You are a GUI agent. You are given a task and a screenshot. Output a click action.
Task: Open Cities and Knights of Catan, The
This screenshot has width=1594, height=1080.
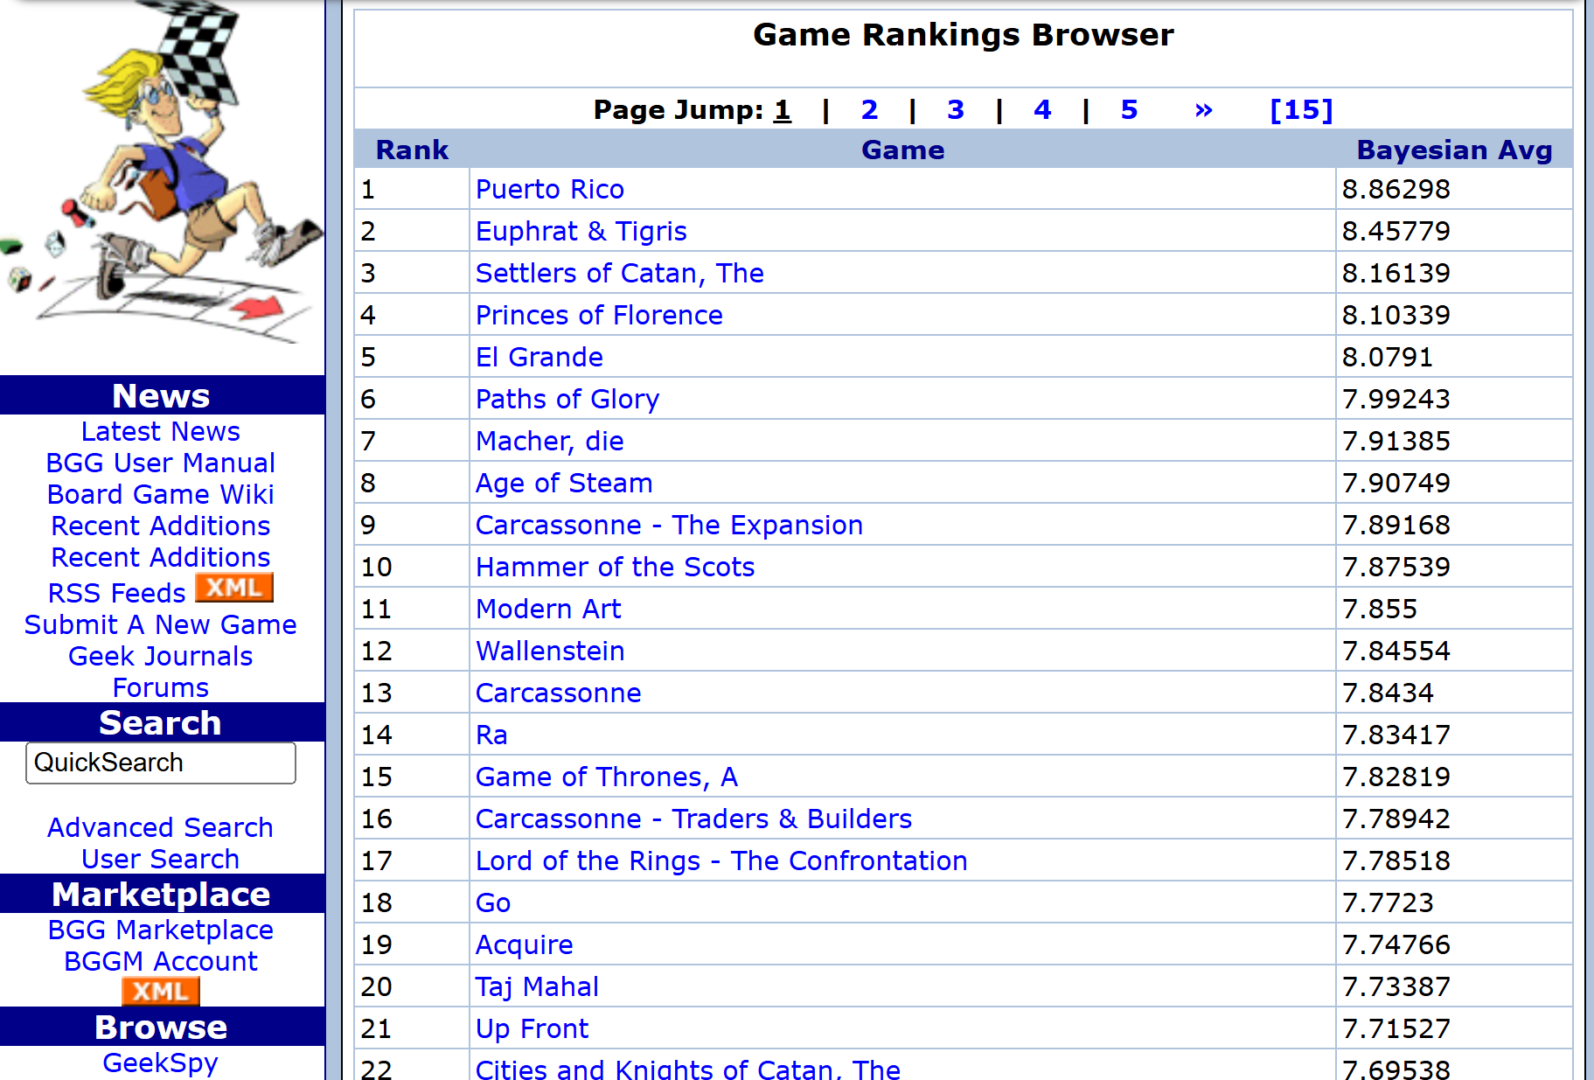(688, 1069)
